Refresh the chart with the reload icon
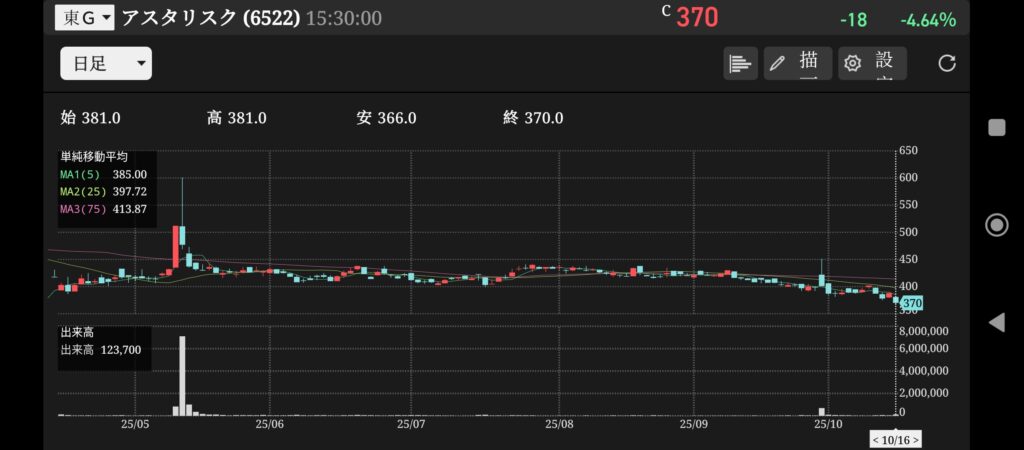This screenshot has height=450, width=1024. point(947,63)
